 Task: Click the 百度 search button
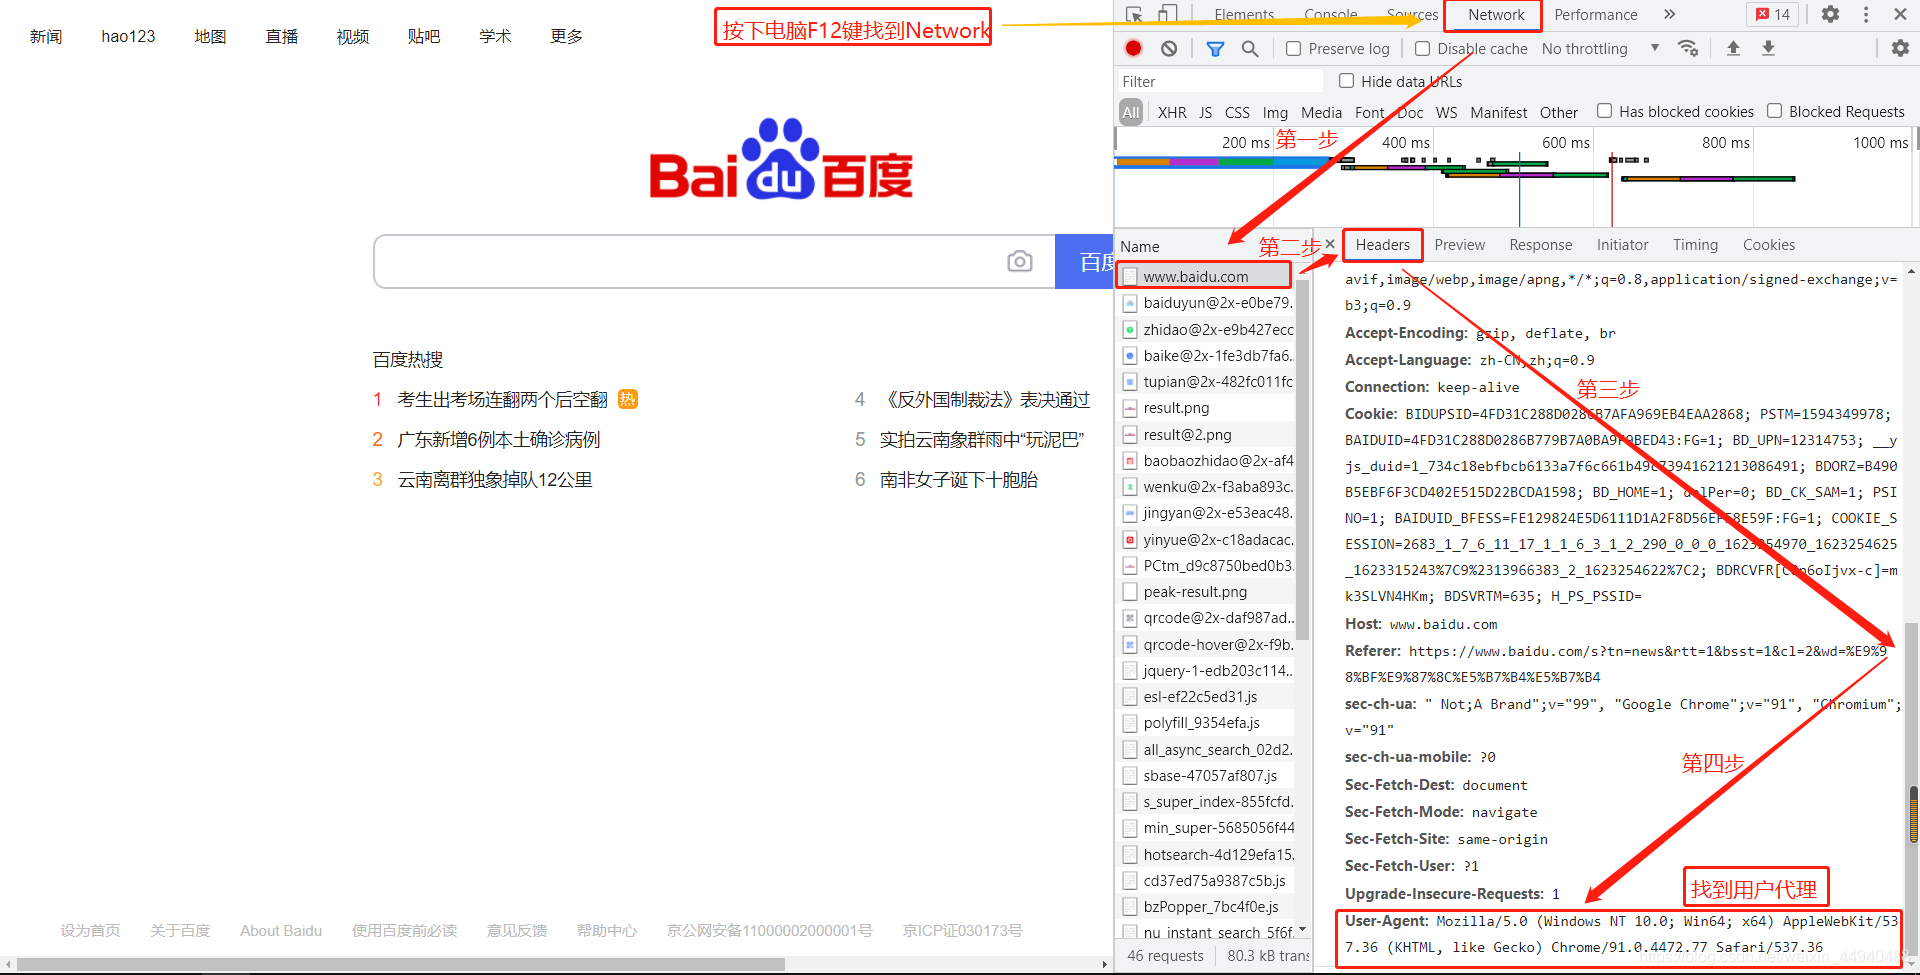(x=1084, y=261)
